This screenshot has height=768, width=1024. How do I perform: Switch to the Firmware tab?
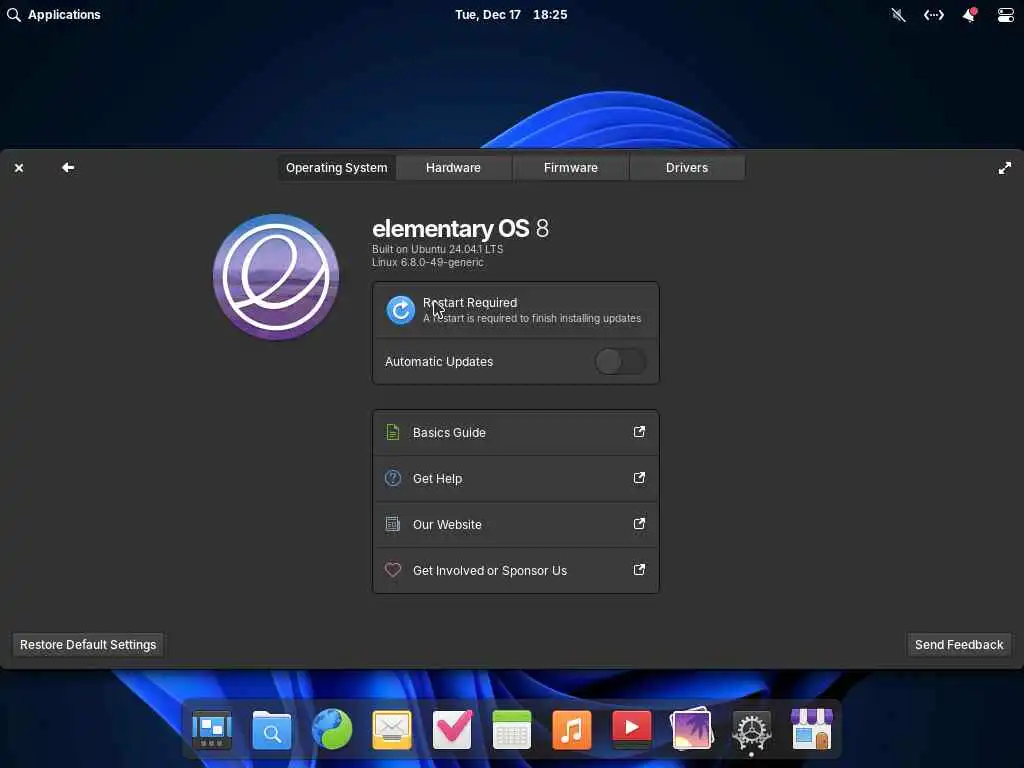point(571,168)
